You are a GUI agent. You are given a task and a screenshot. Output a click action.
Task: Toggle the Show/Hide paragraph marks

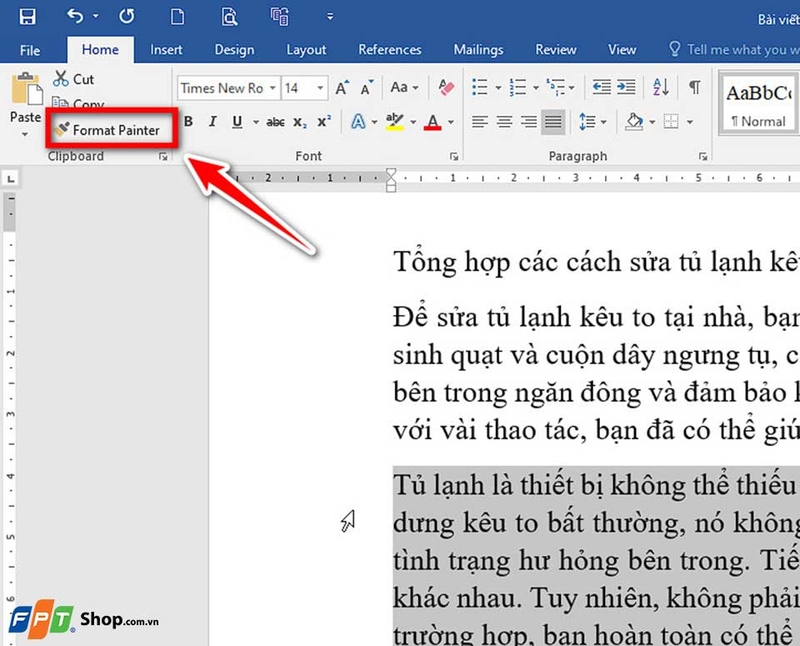coord(693,88)
